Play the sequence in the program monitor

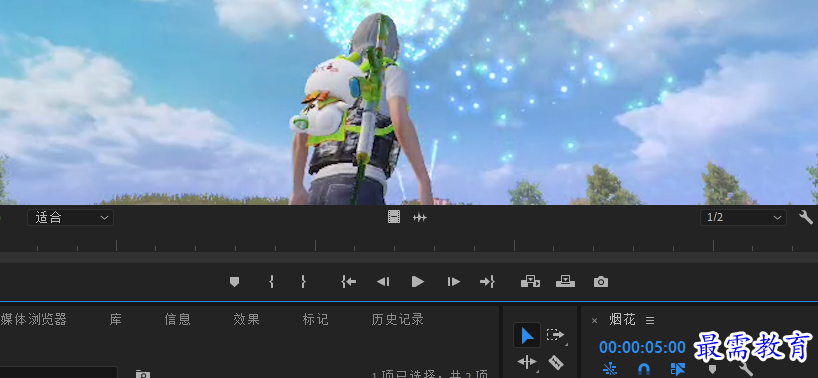coord(418,282)
